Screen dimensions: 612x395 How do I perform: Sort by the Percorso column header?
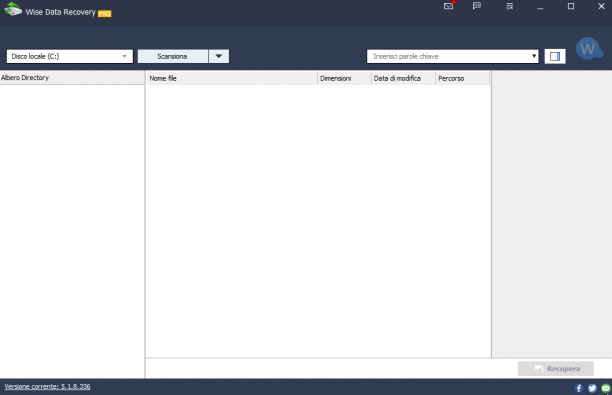462,78
